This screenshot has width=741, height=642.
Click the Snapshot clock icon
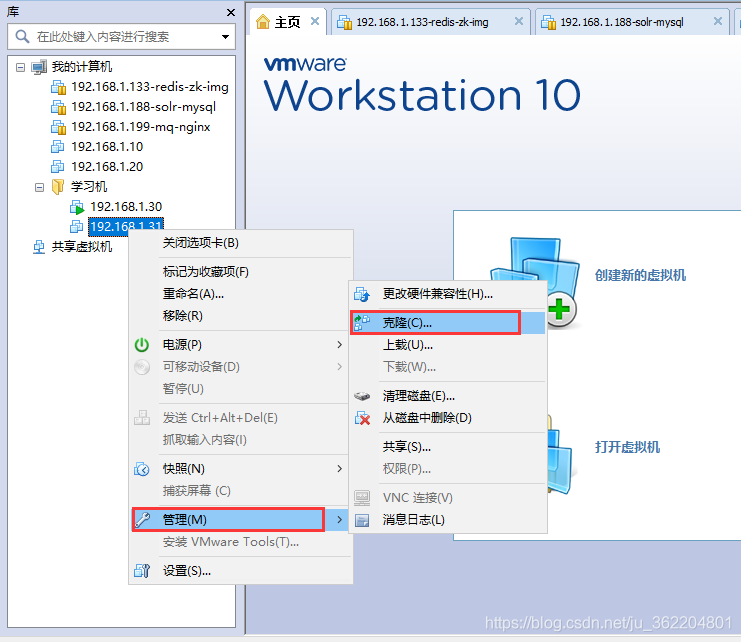pos(142,469)
